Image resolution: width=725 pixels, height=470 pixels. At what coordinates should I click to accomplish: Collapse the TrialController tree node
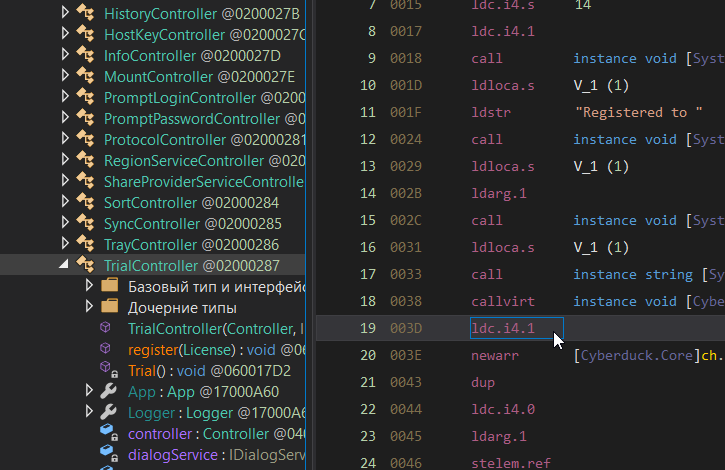66,266
